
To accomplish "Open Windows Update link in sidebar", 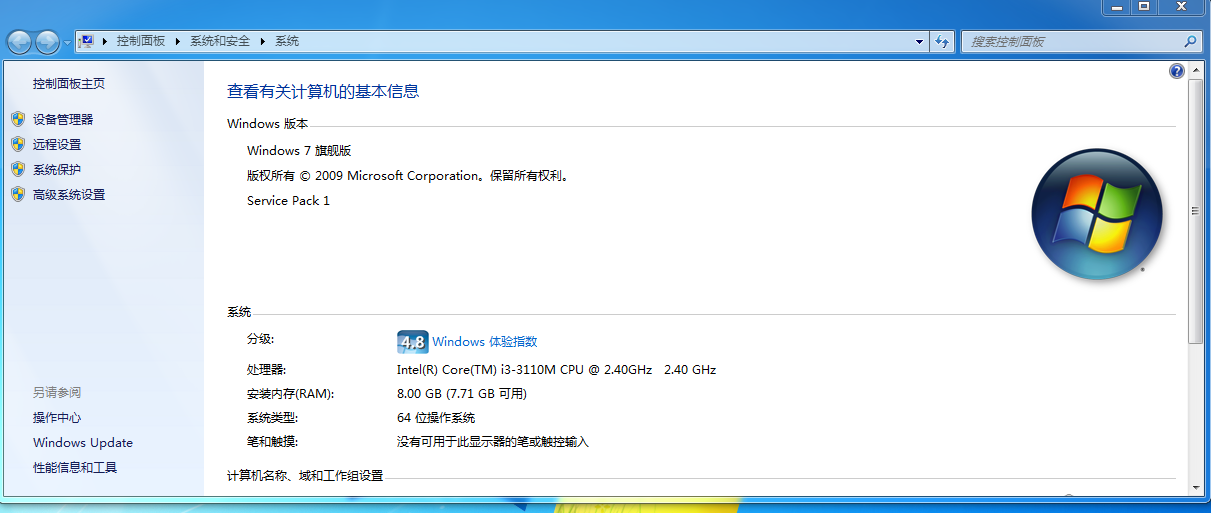I will coord(83,443).
